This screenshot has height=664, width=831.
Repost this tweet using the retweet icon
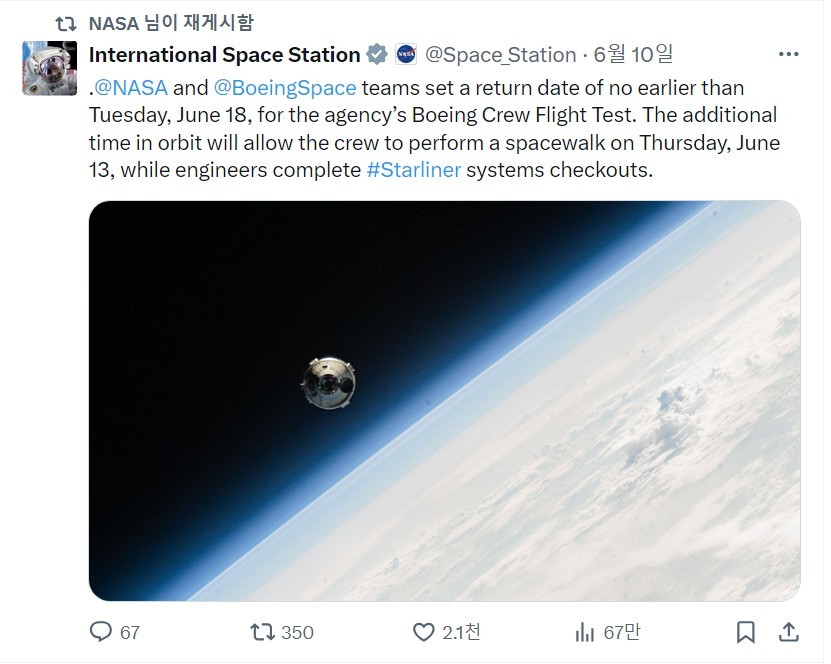(262, 632)
